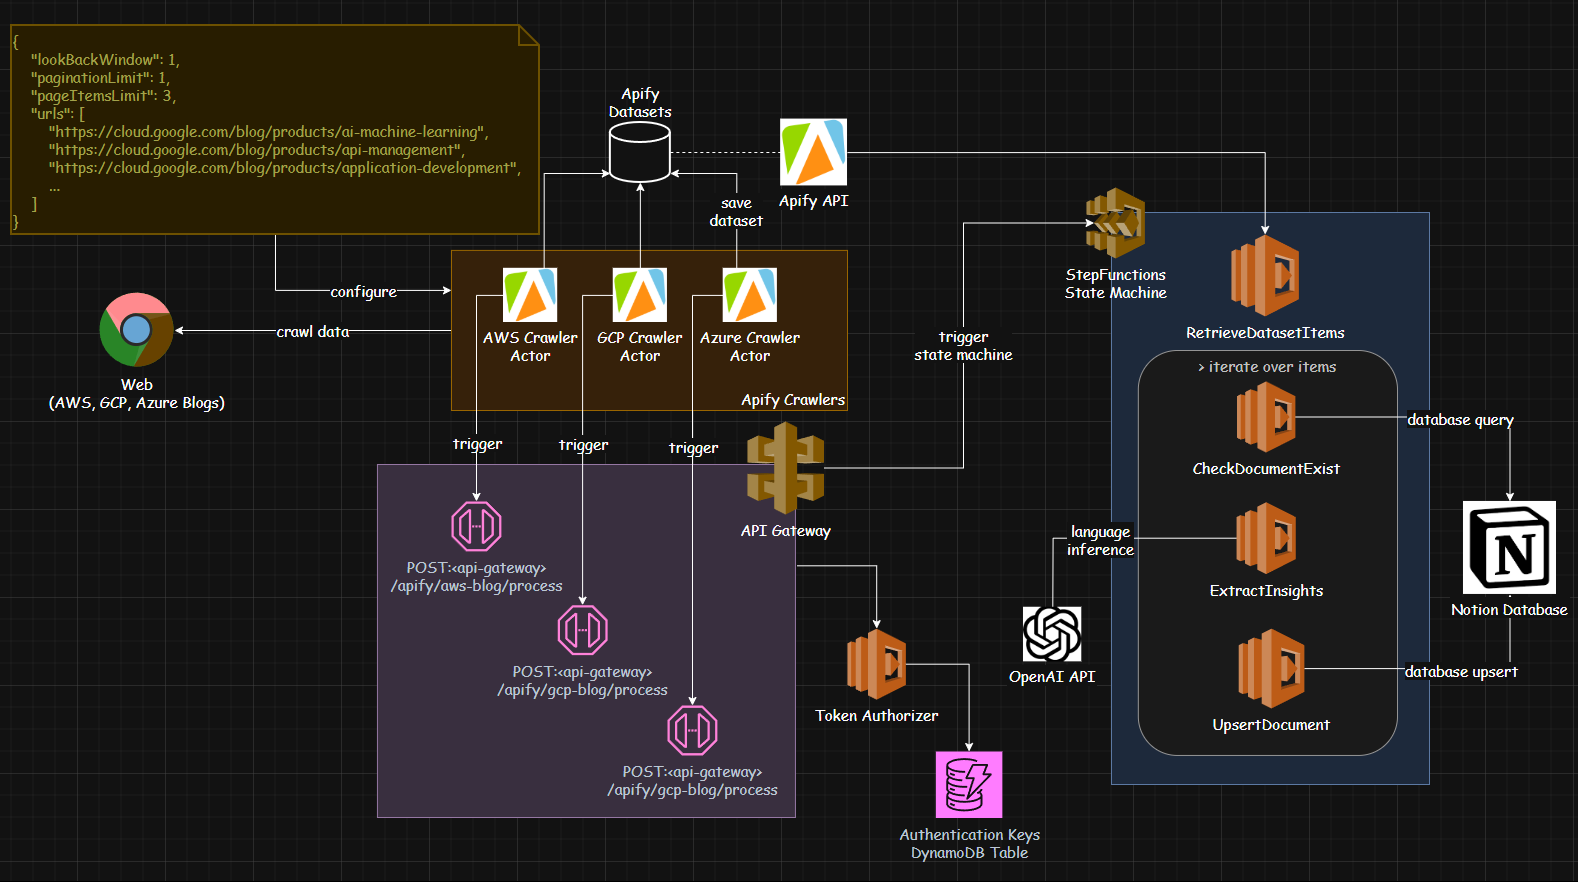The width and height of the screenshot is (1578, 882).
Task: Select the bottom POST endpoint icon
Action: (x=693, y=730)
